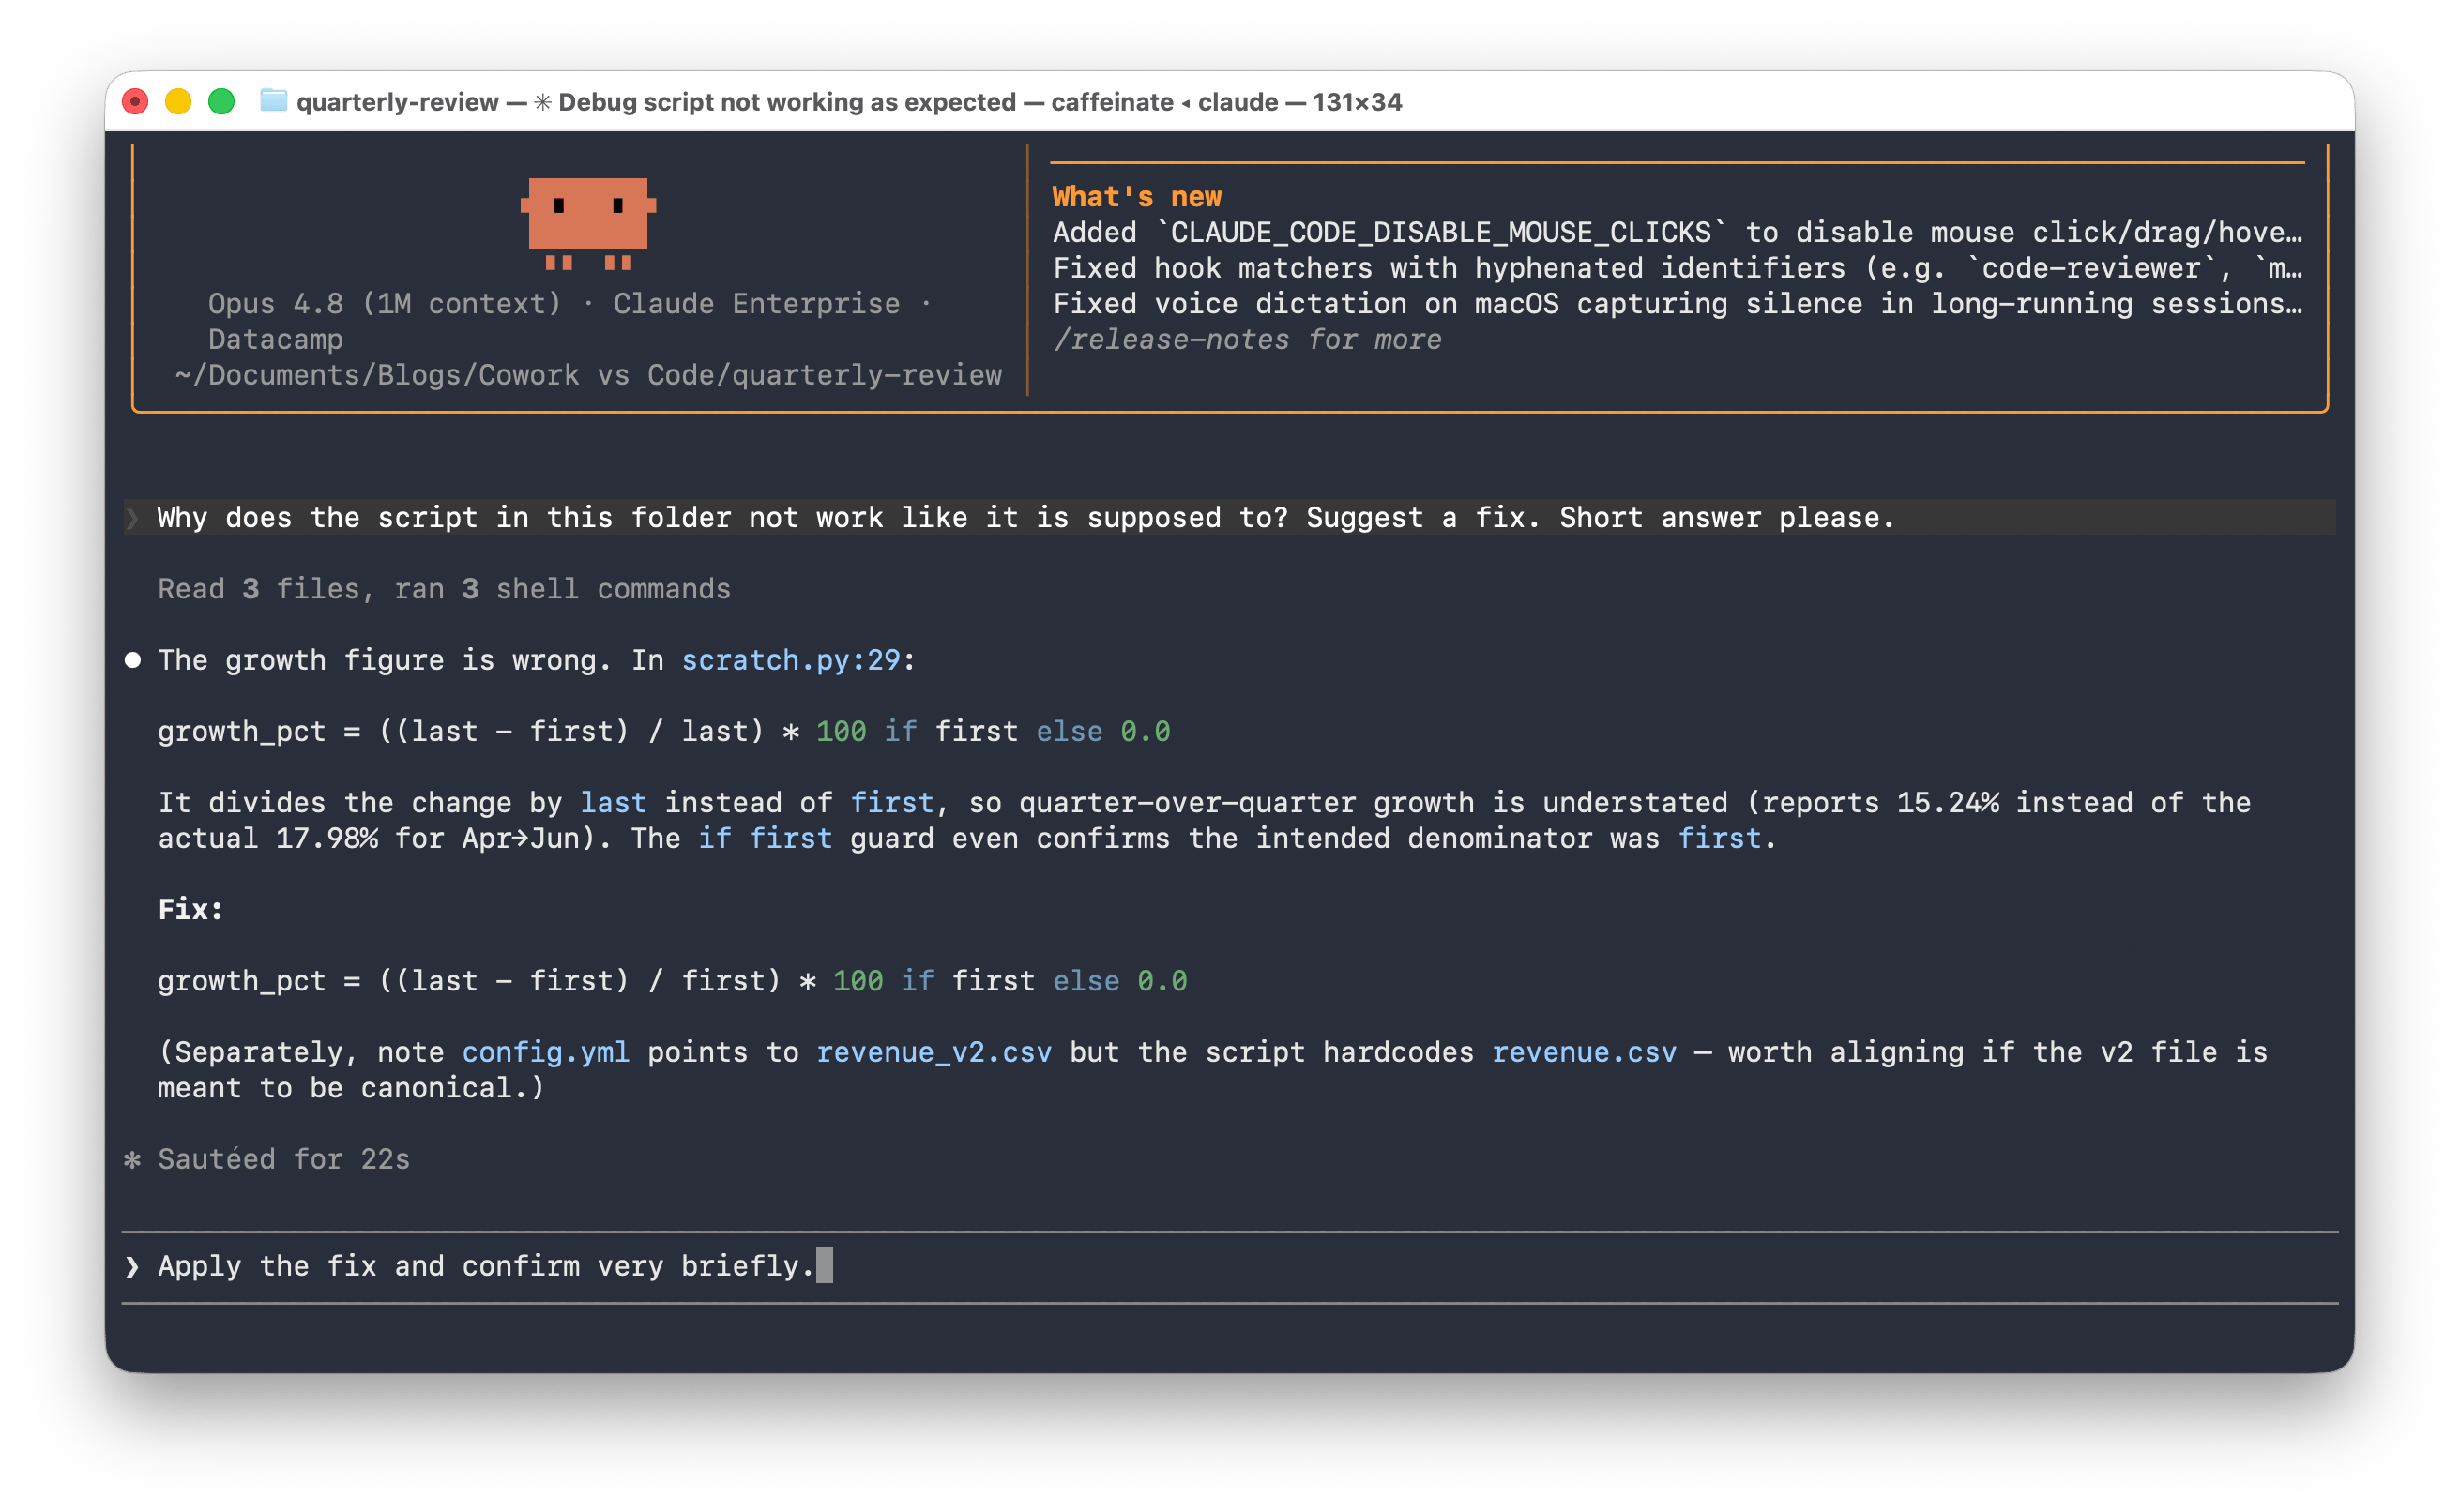Click the CLAUDE_CODE_DISABLE_MOUSE_CLICKS release note line
The width and height of the screenshot is (2460, 1512).
(1677, 232)
